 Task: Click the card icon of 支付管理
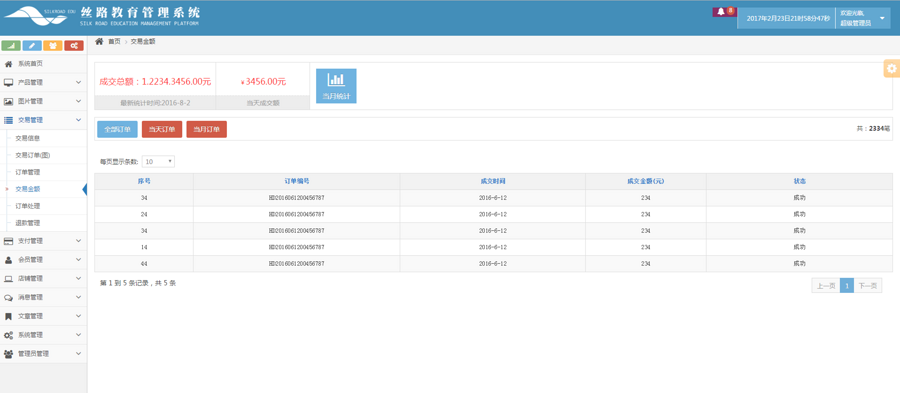(9, 241)
